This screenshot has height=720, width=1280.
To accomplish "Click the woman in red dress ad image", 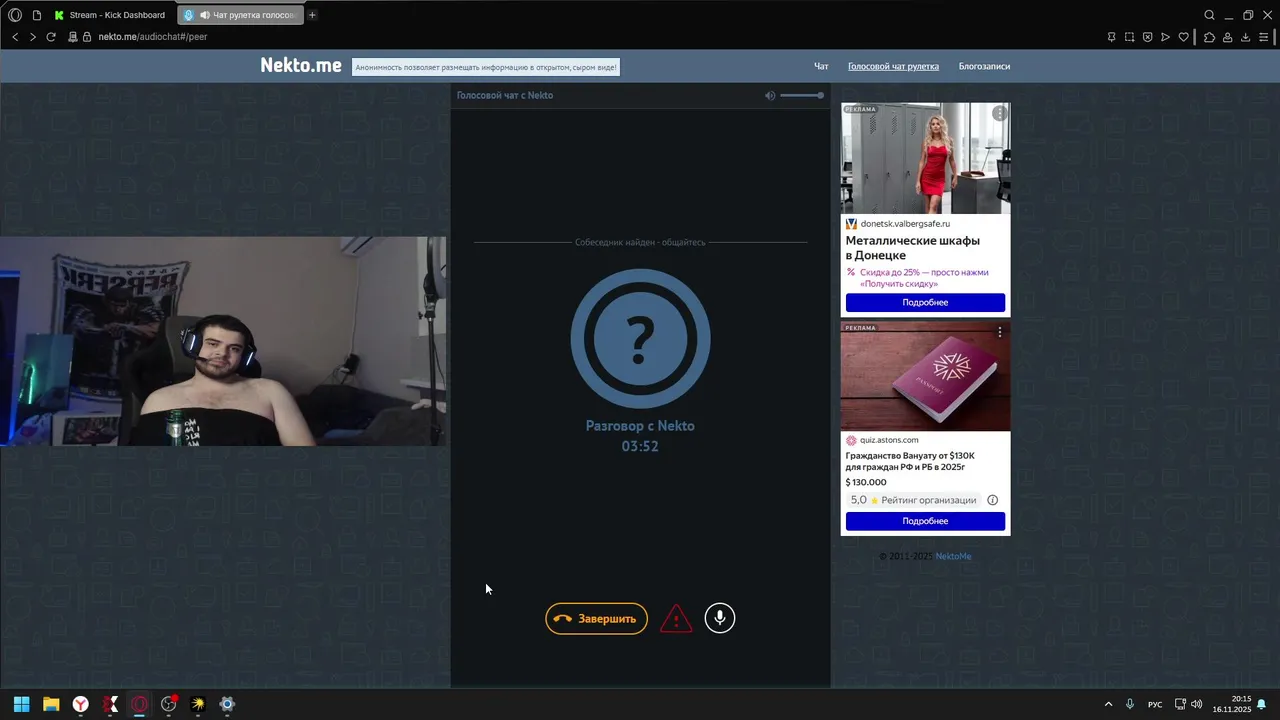I will pos(925,158).
